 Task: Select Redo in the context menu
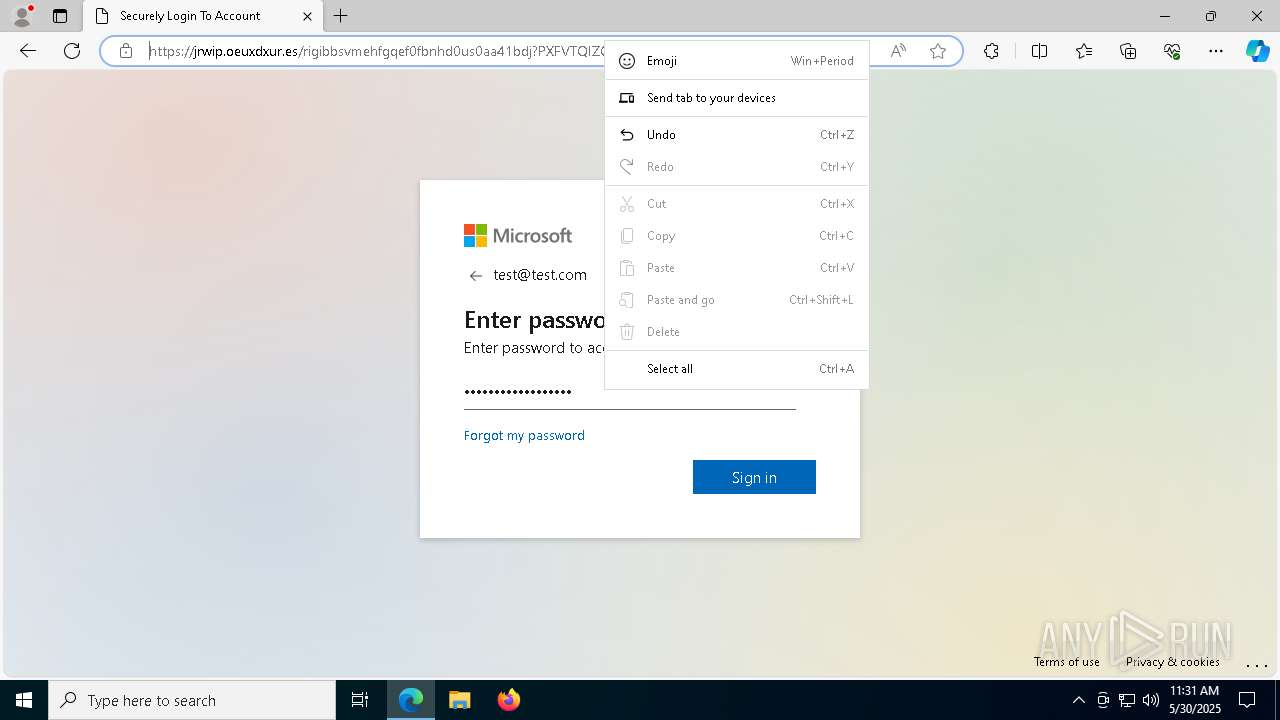click(x=737, y=167)
